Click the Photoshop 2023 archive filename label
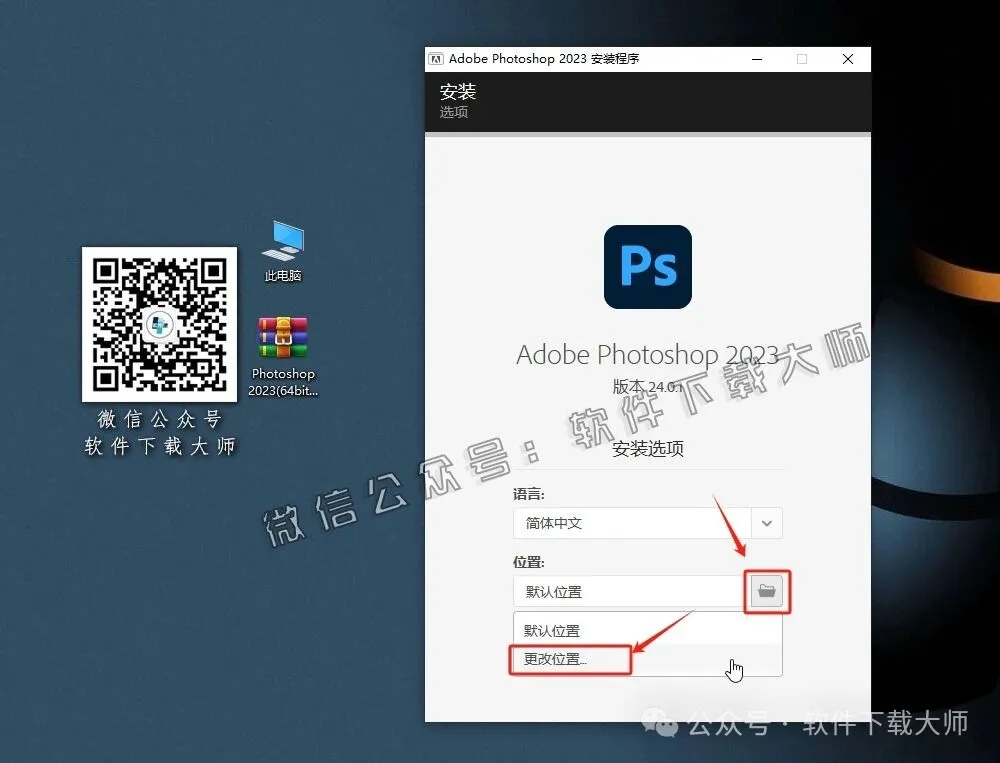 pos(282,380)
